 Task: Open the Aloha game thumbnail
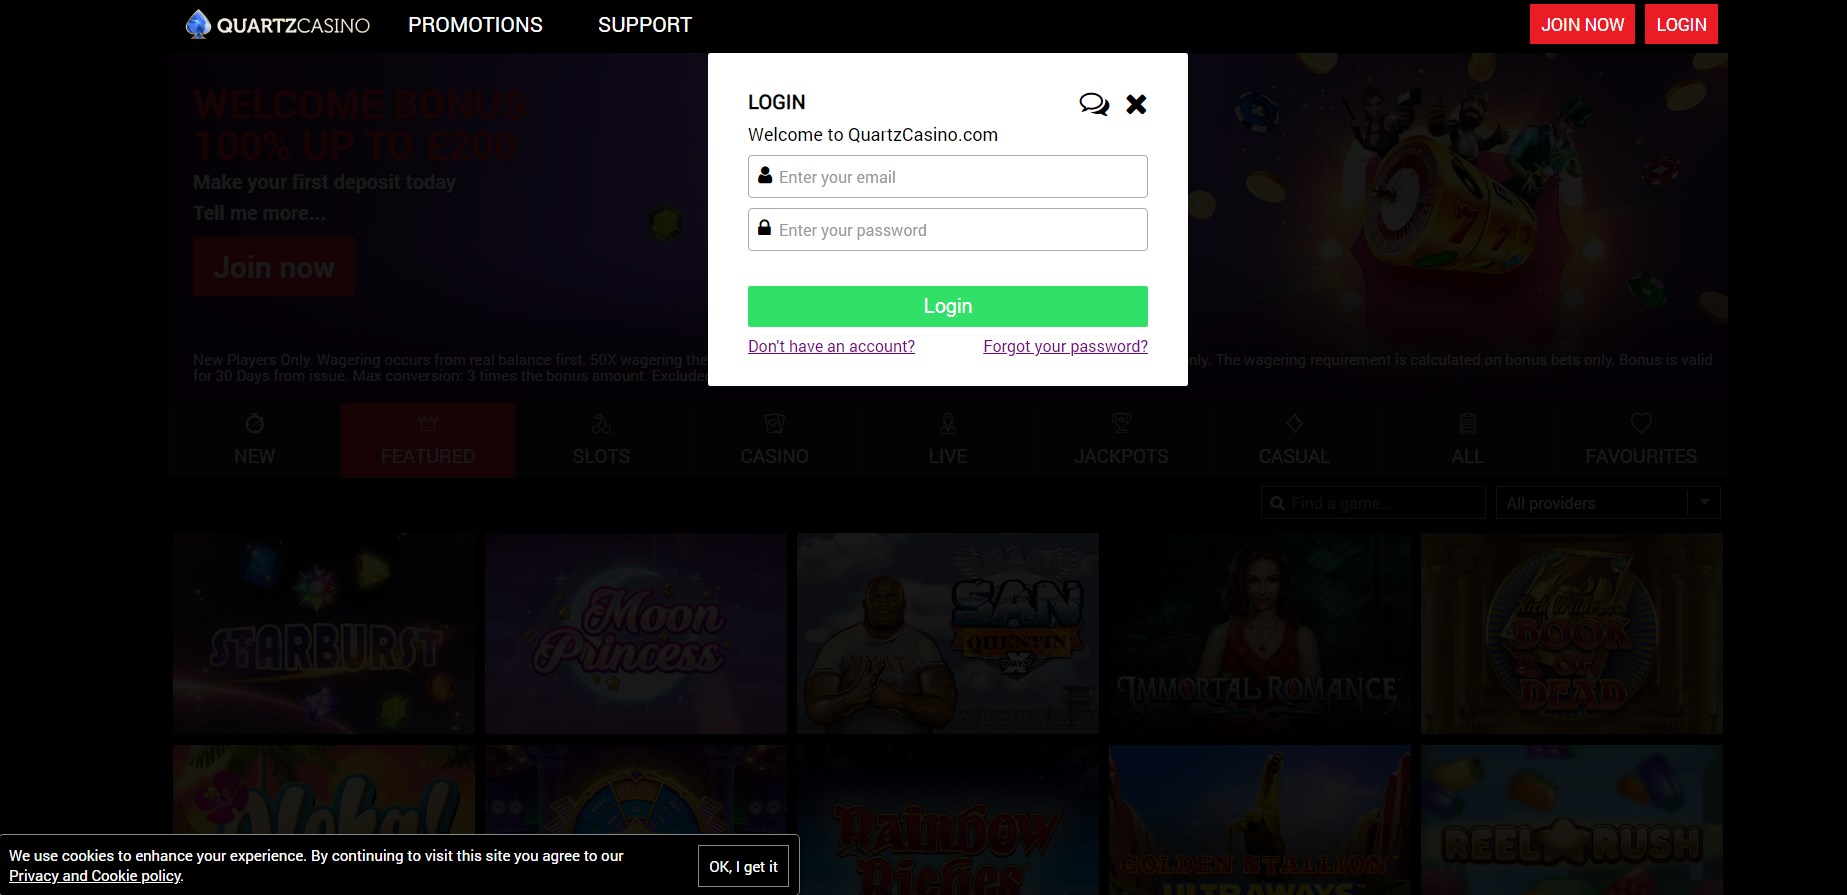click(324, 790)
